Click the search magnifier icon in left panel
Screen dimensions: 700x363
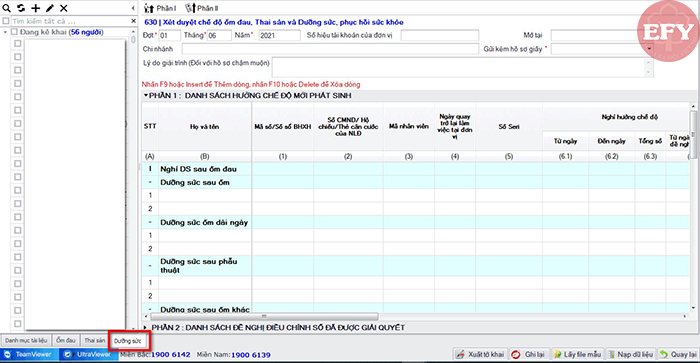[6, 8]
